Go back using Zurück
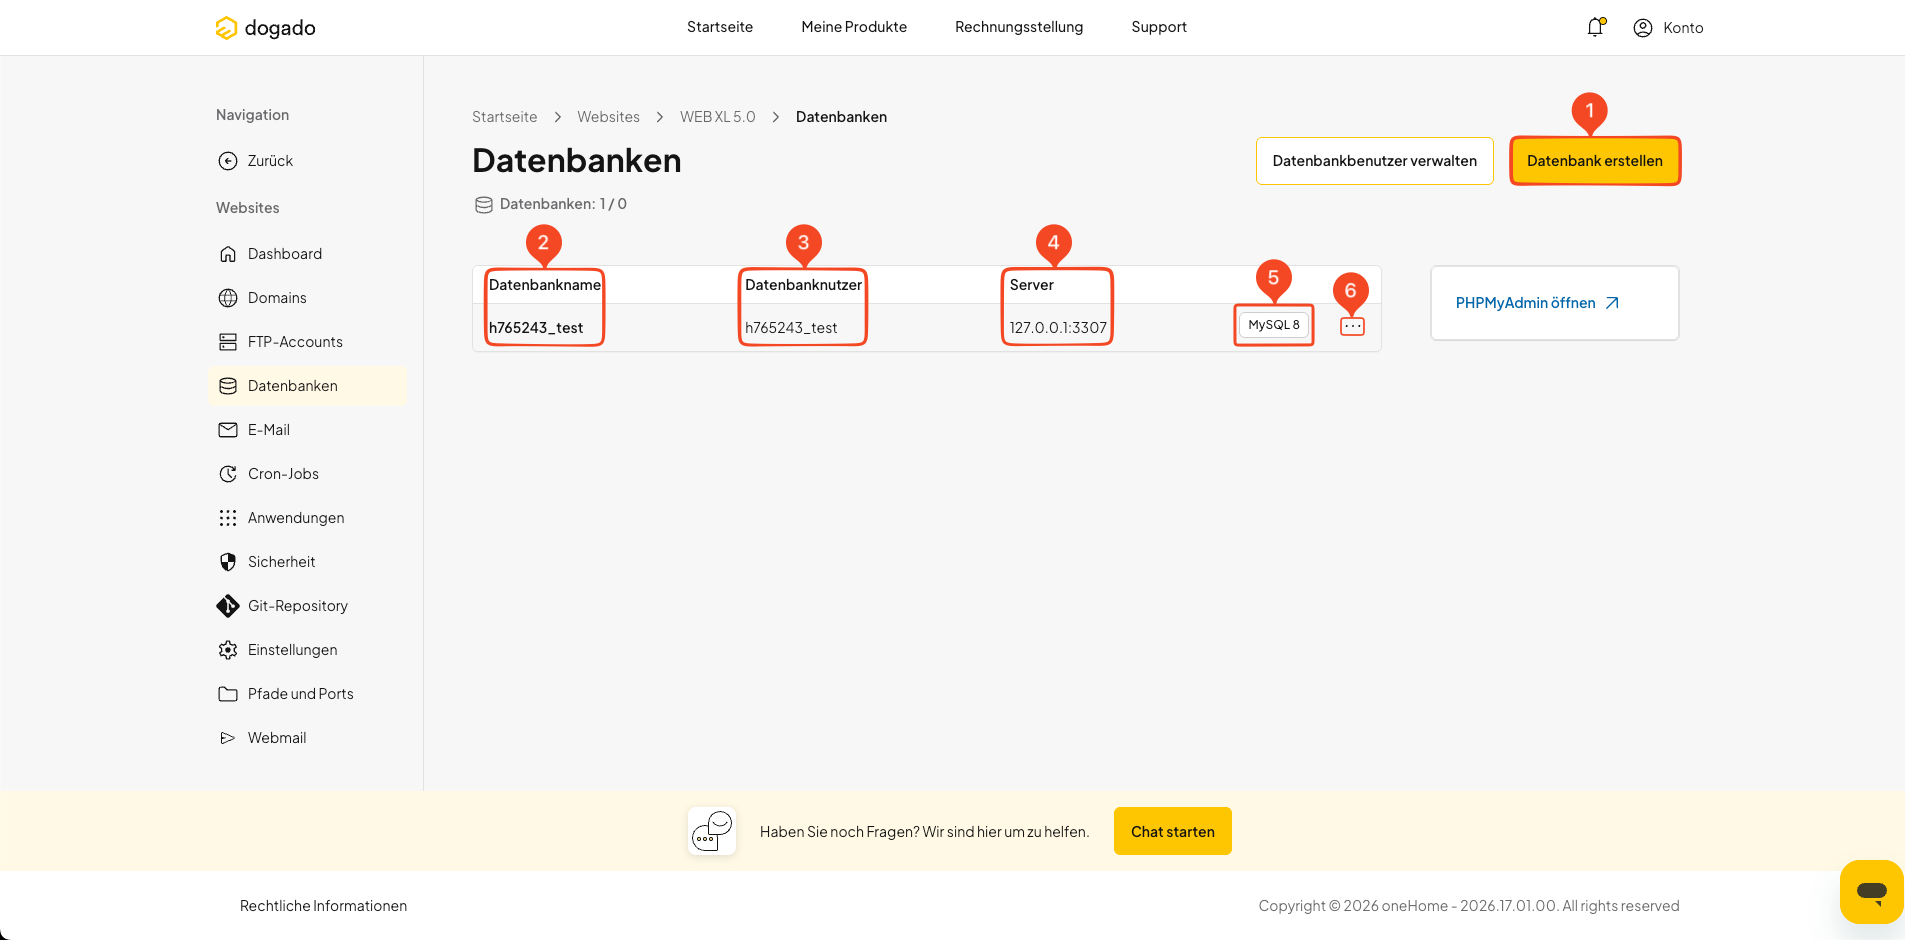Viewport: 1905px width, 940px height. coord(256,161)
